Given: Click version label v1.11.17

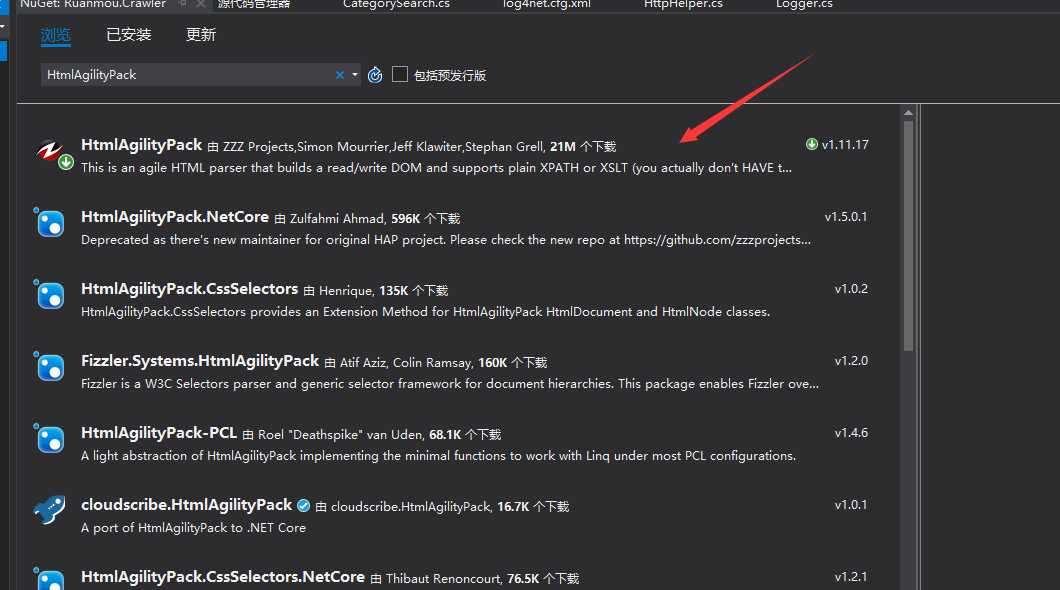Looking at the screenshot, I should click(x=845, y=145).
